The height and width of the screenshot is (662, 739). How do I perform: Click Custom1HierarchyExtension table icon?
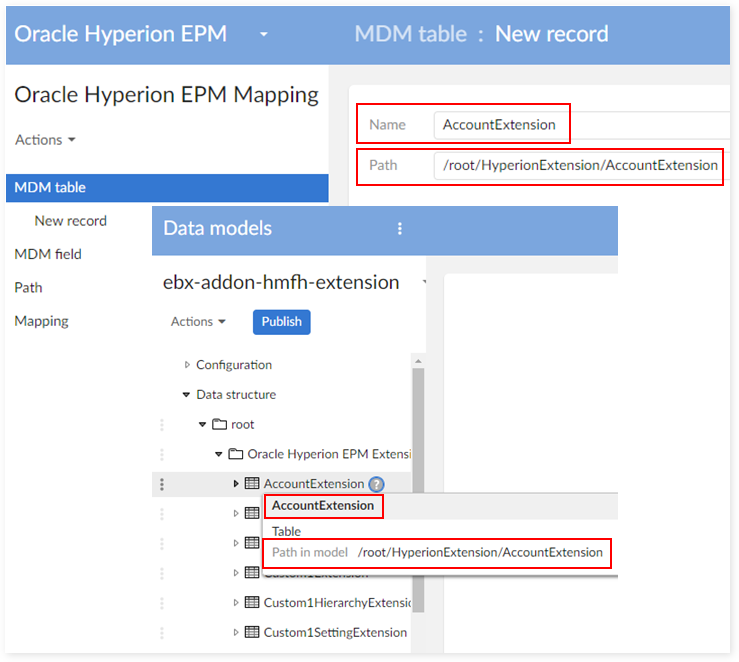coord(252,602)
